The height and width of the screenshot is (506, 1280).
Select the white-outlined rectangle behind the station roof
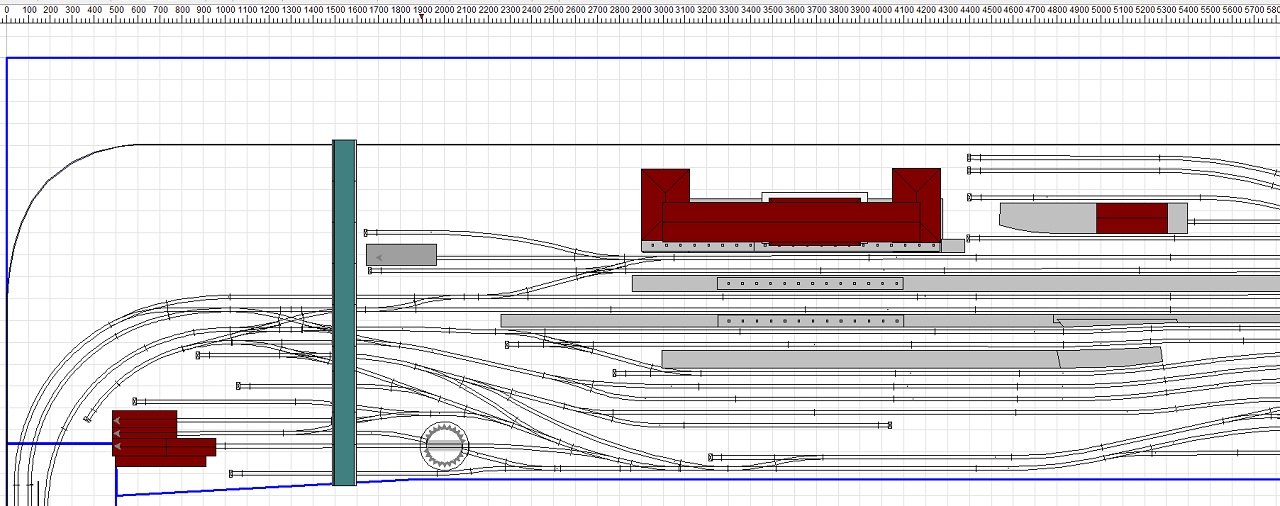[x=814, y=195]
